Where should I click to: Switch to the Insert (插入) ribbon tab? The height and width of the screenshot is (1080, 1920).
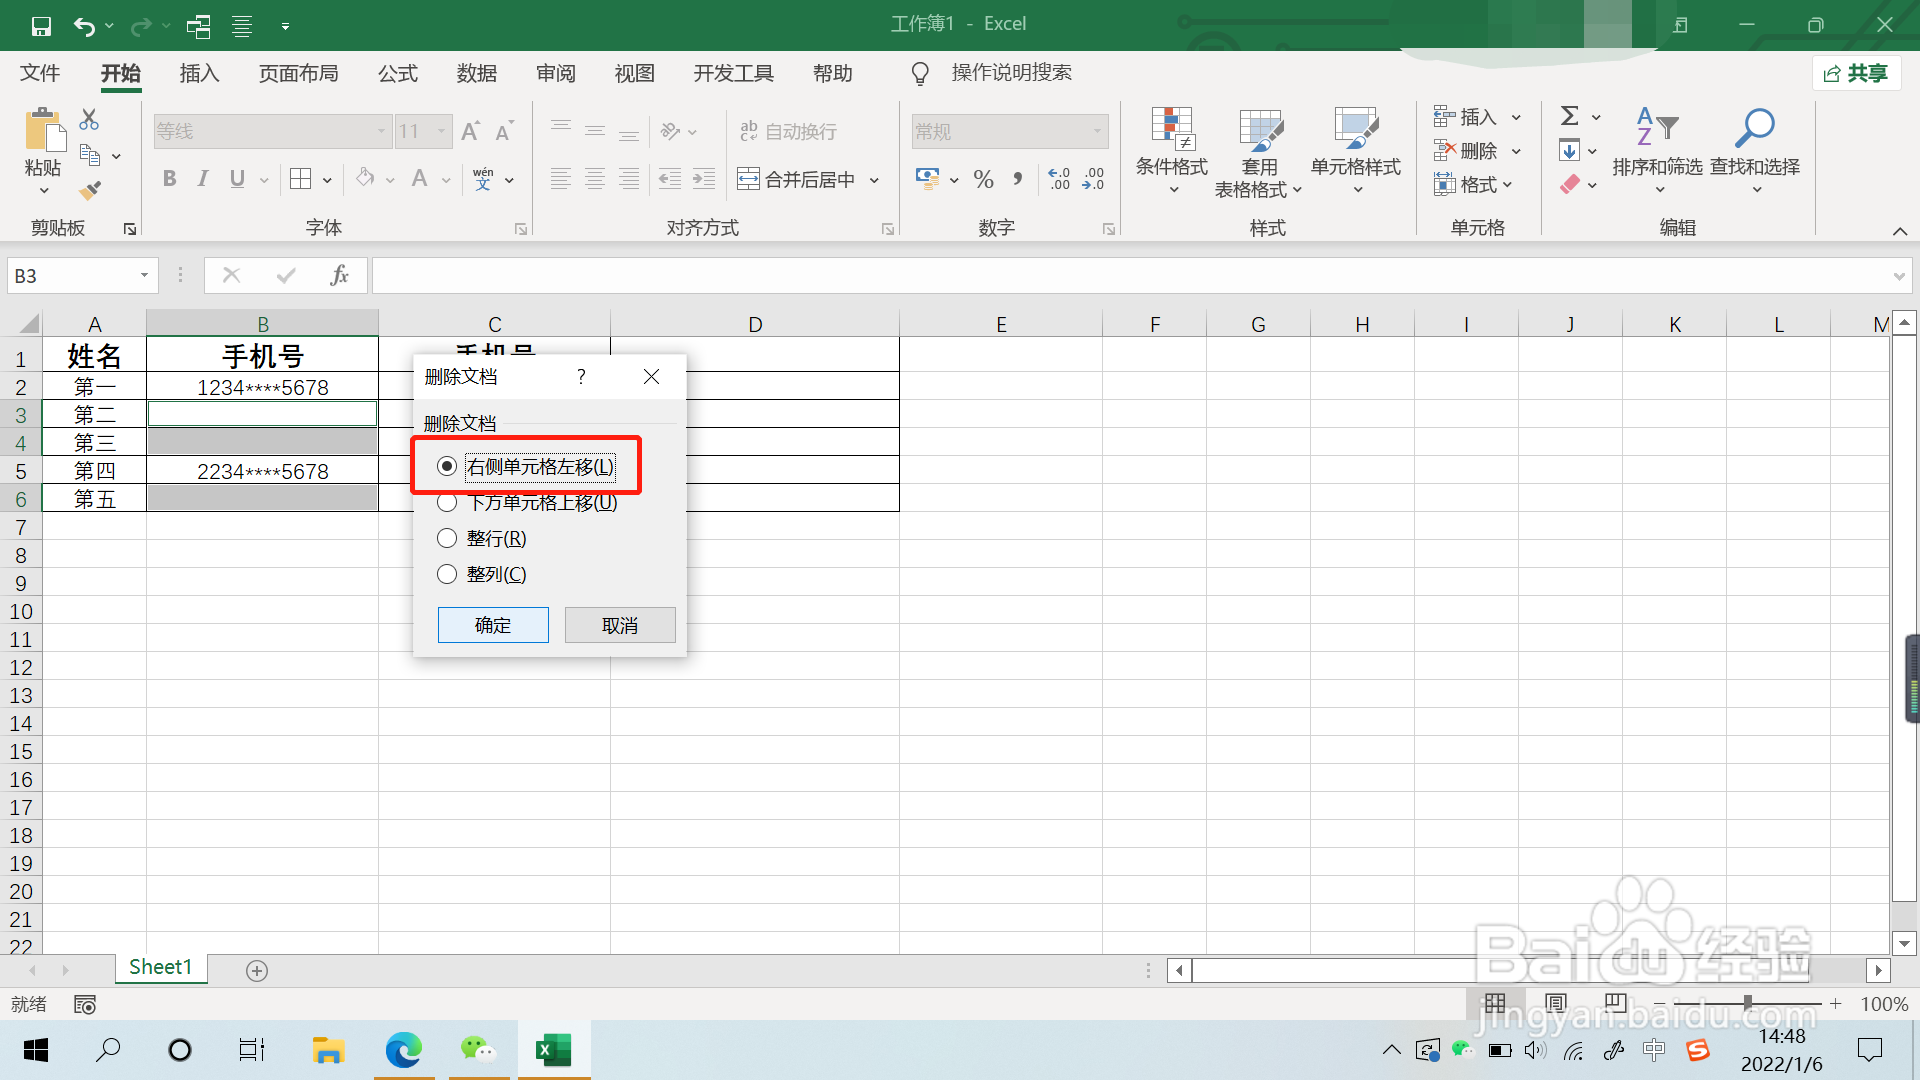(x=199, y=73)
